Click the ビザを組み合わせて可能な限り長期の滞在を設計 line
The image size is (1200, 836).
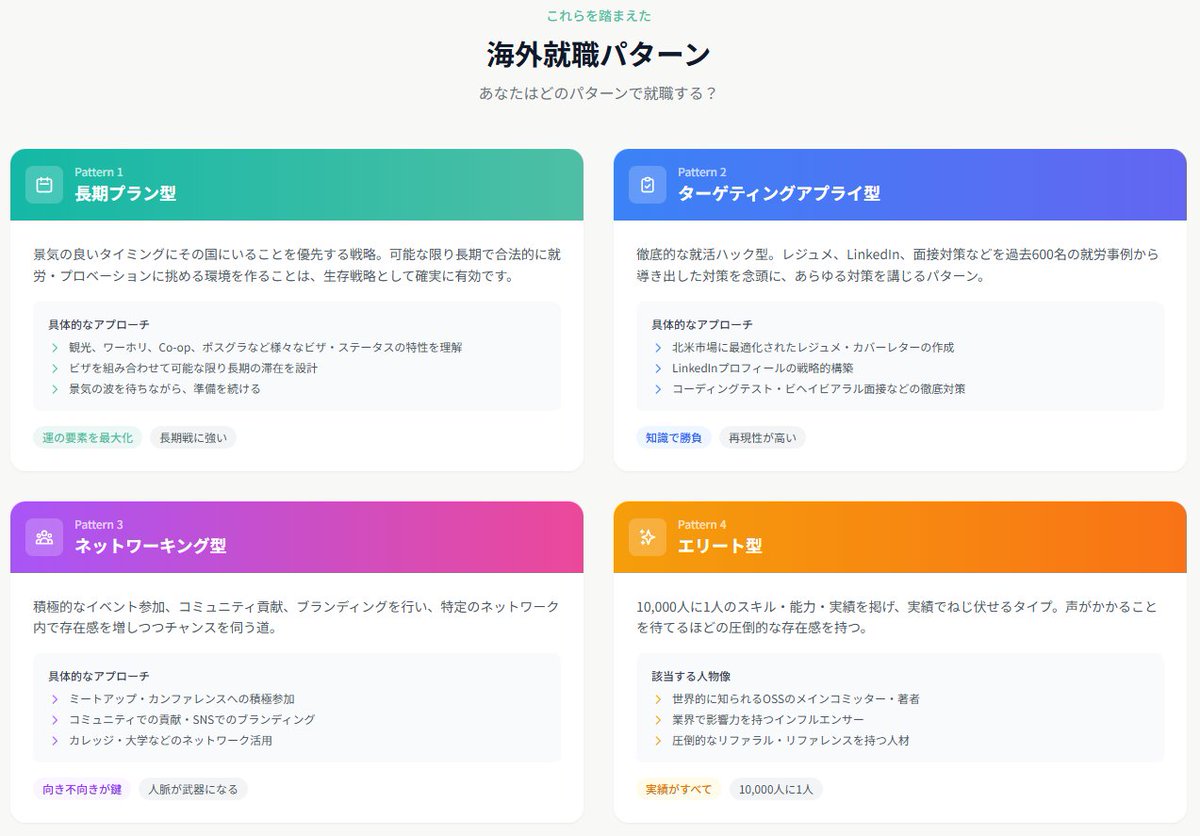pyautogui.click(x=193, y=368)
